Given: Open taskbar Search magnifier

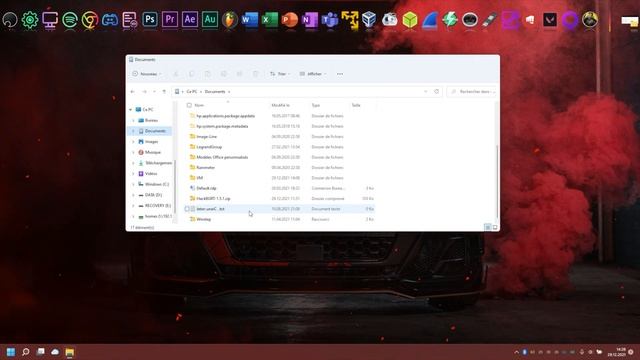Looking at the screenshot, I should tap(25, 352).
